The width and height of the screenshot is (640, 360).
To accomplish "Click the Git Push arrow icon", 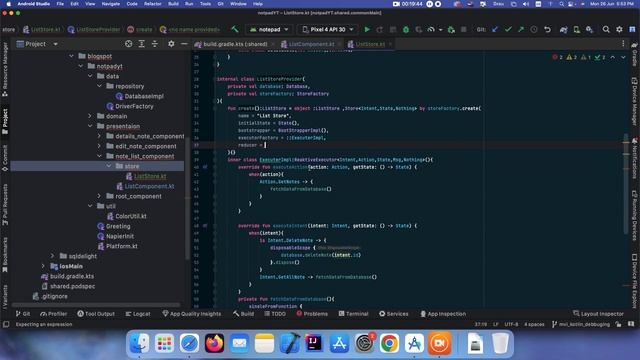I will tap(521, 29).
